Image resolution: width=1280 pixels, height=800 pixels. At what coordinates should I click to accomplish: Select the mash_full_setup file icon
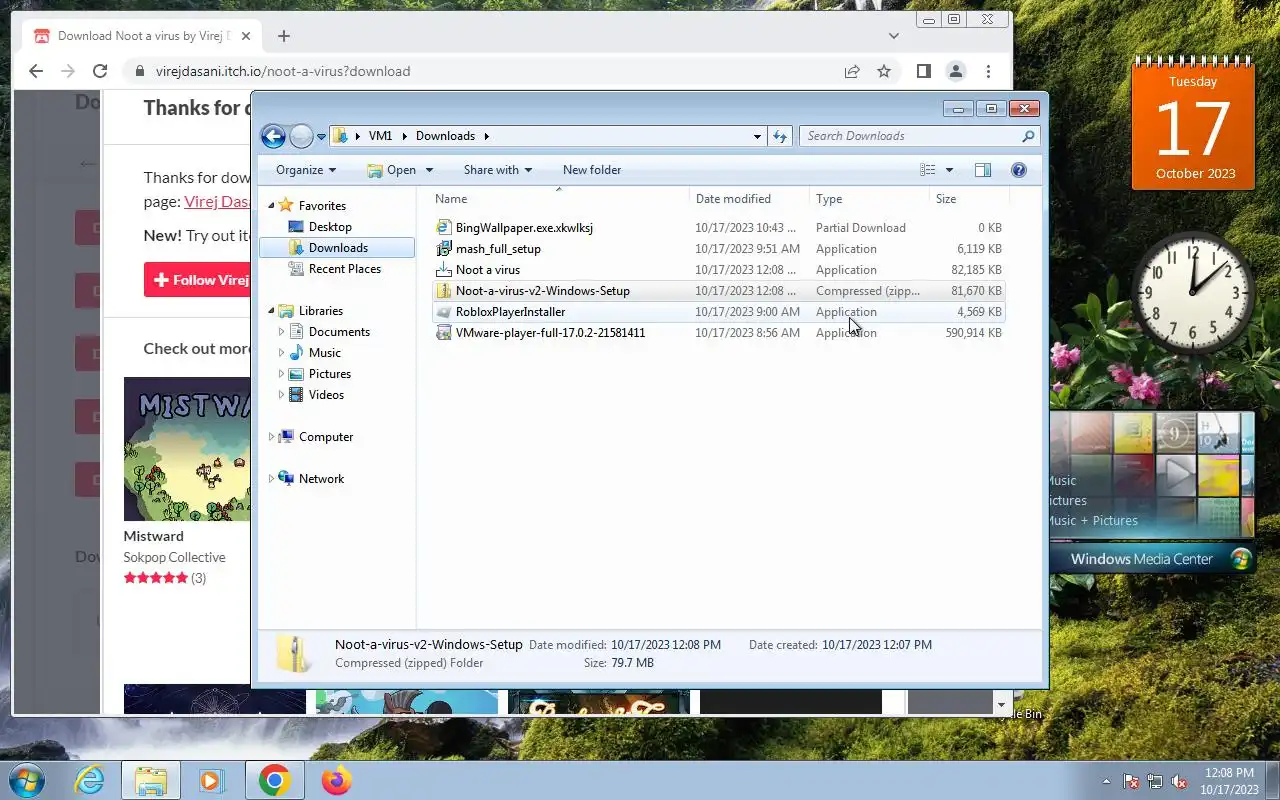tap(445, 249)
